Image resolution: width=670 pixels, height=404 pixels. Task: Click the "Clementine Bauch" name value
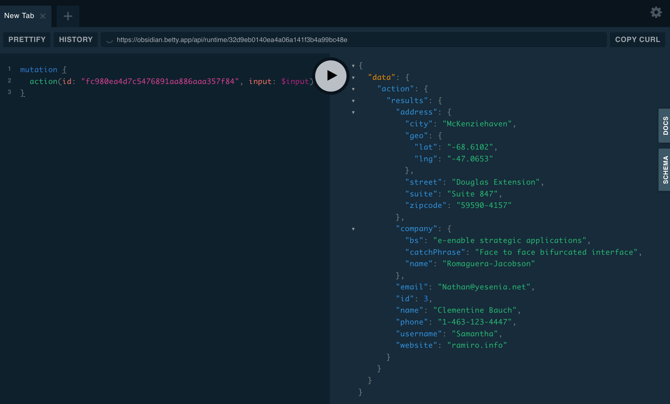tap(475, 310)
